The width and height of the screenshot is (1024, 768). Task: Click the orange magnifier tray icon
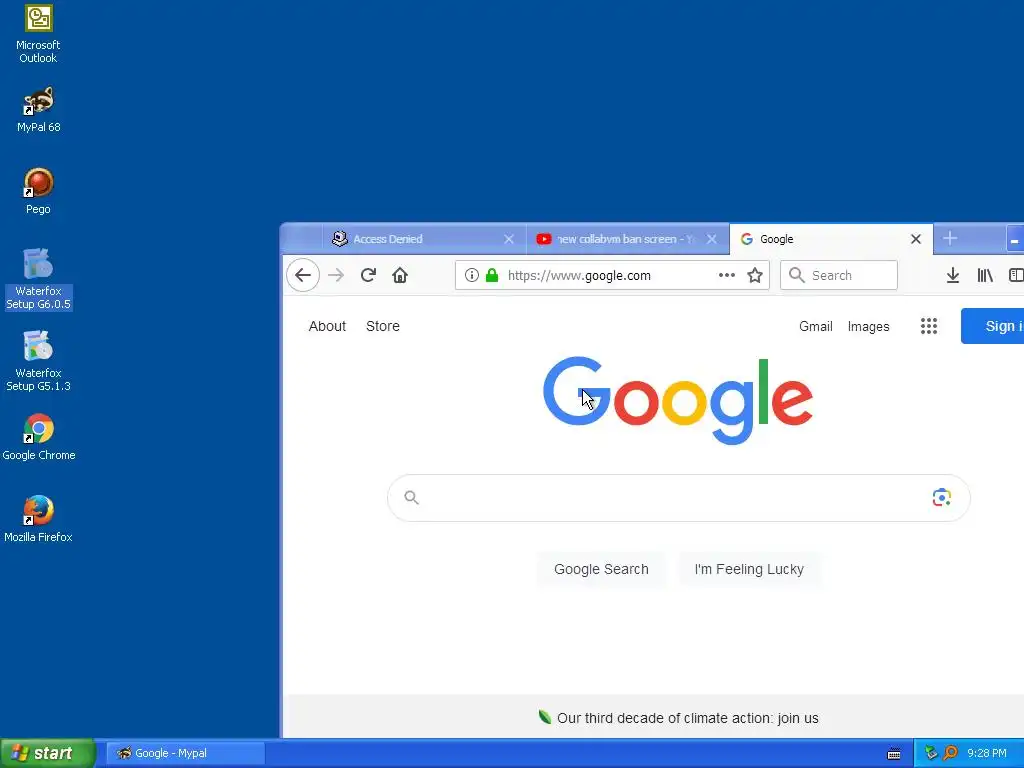click(951, 753)
